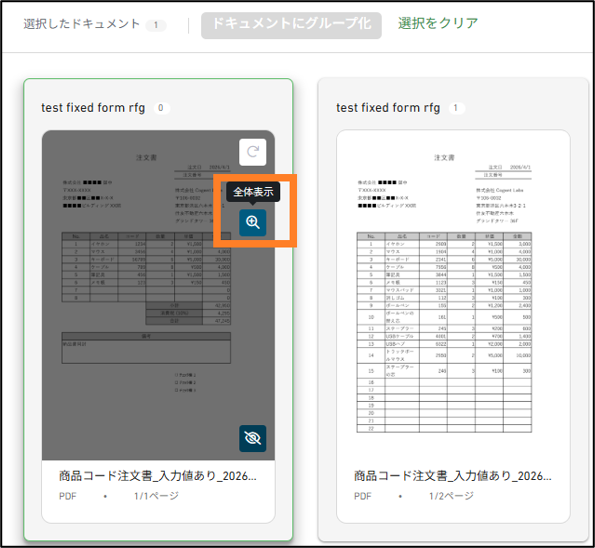Click second group title test fixed form rfg

[388, 108]
